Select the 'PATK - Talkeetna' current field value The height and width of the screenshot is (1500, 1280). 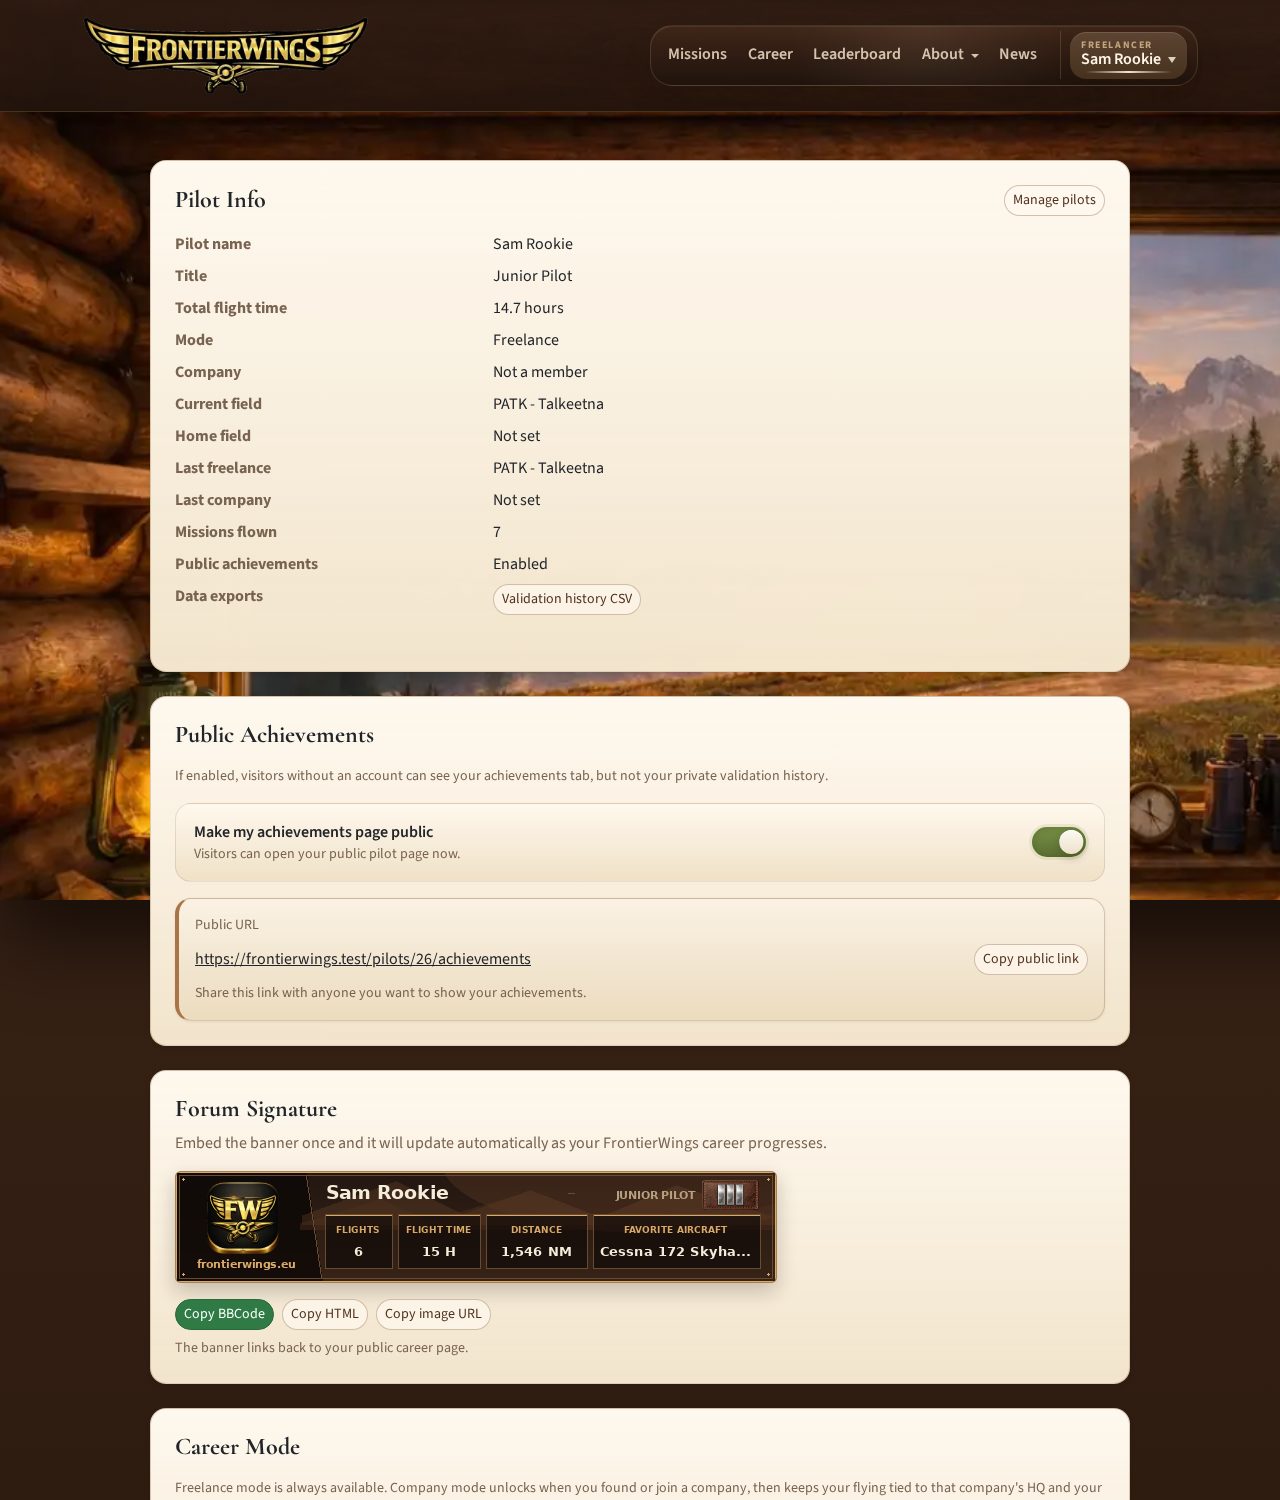(548, 404)
